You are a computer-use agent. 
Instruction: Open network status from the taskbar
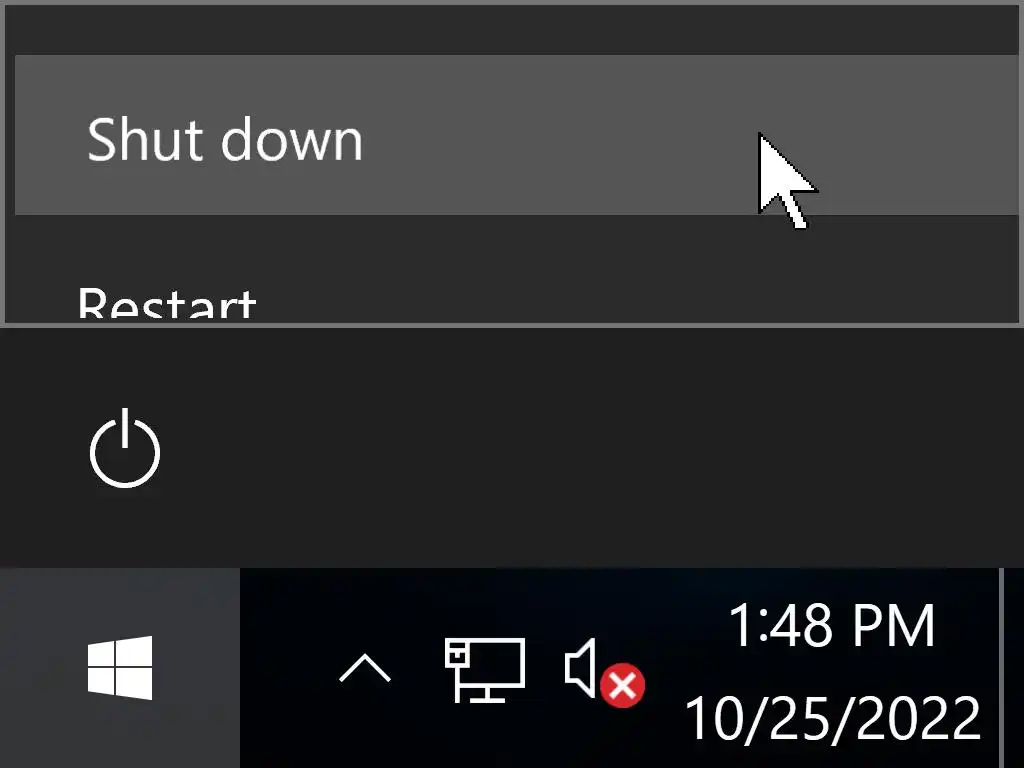tap(484, 669)
